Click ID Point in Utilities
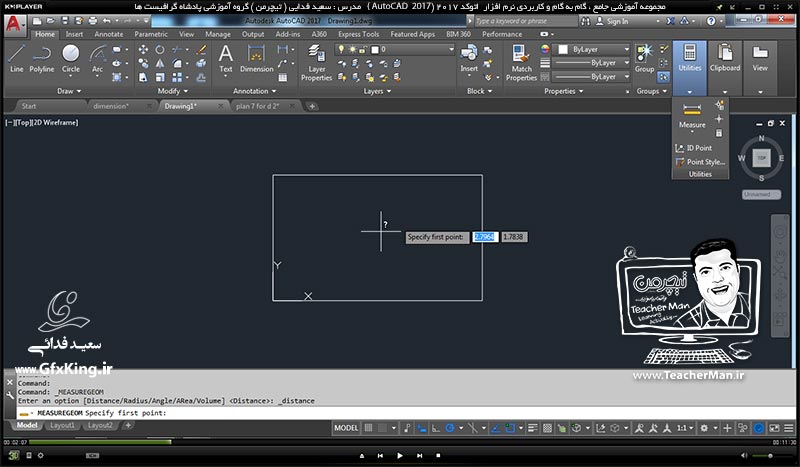The height and width of the screenshot is (467, 800). coord(693,148)
